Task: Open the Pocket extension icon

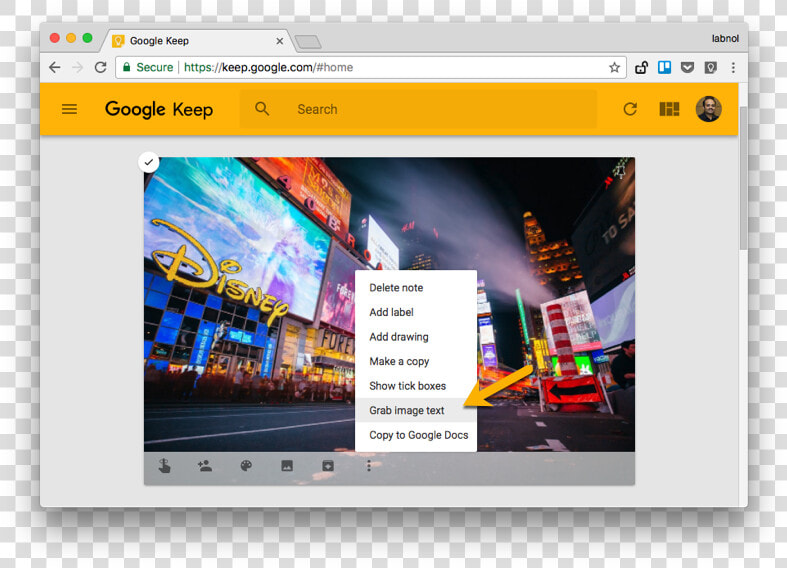Action: coord(687,67)
